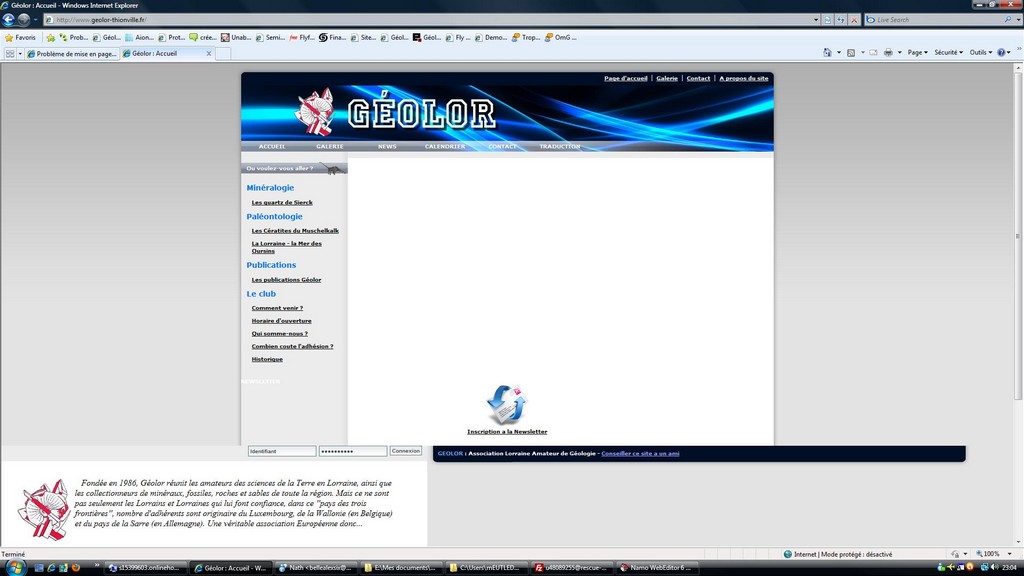Open the NEWS site menu item
Viewport: 1024px width, 576px height.
click(x=387, y=146)
